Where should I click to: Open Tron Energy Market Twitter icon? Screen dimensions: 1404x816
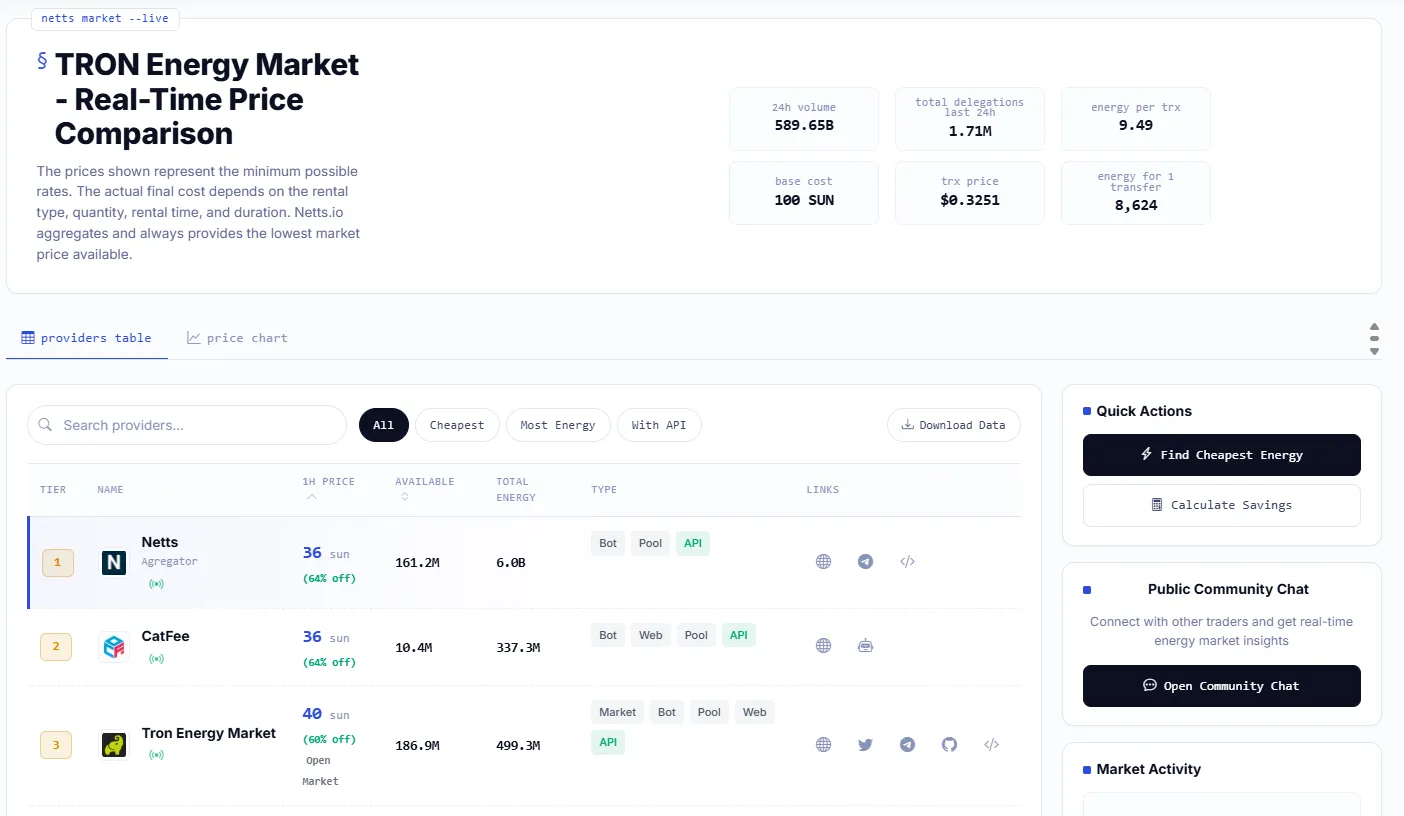click(x=865, y=744)
